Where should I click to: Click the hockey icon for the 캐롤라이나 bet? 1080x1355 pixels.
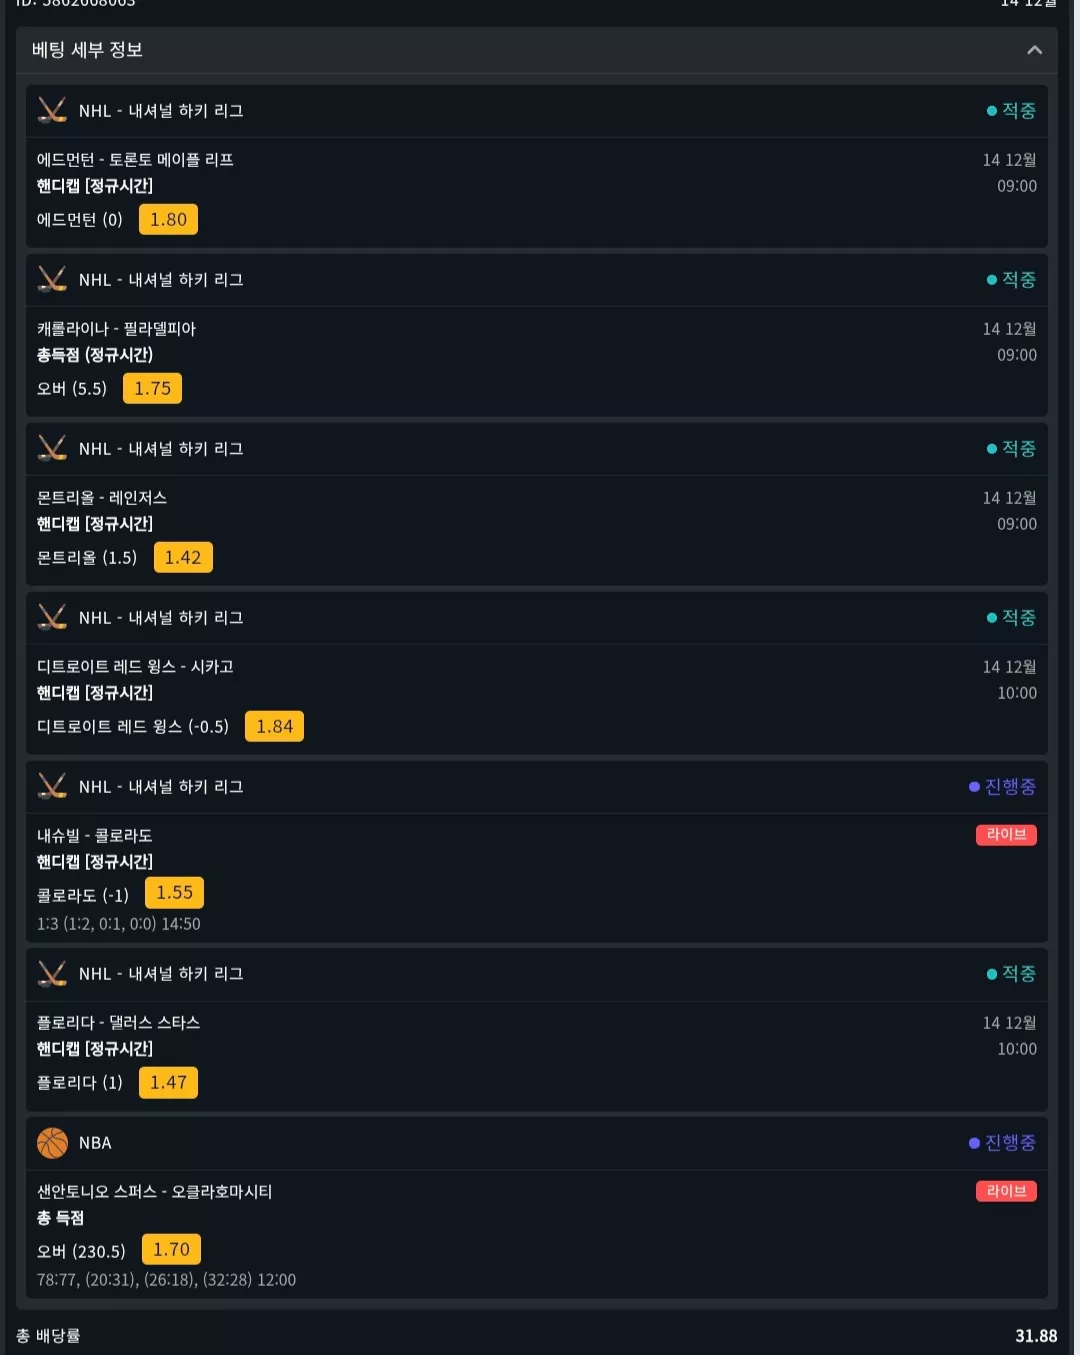point(52,279)
